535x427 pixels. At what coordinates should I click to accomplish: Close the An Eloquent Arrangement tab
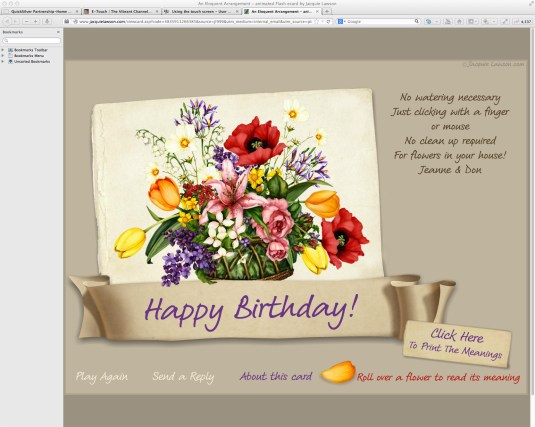317,11
